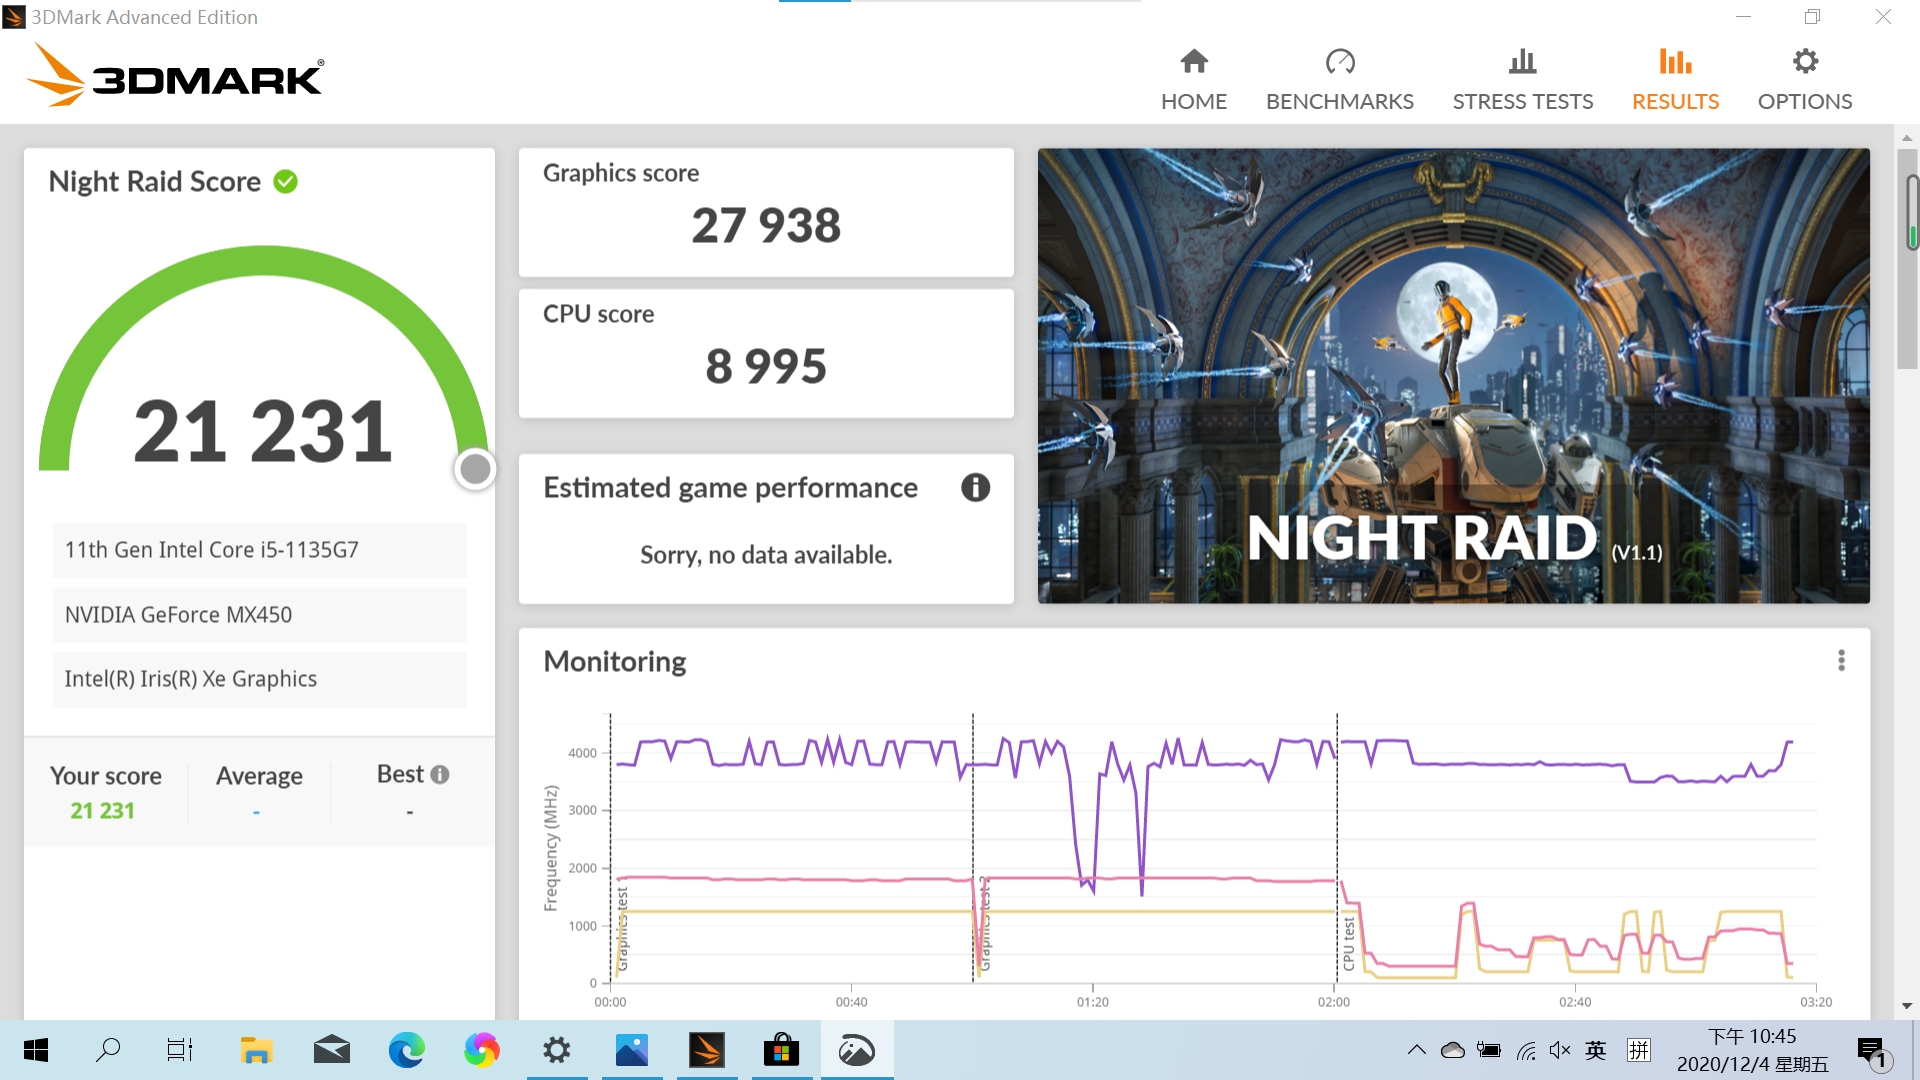Open File Explorer from taskbar

(256, 1050)
